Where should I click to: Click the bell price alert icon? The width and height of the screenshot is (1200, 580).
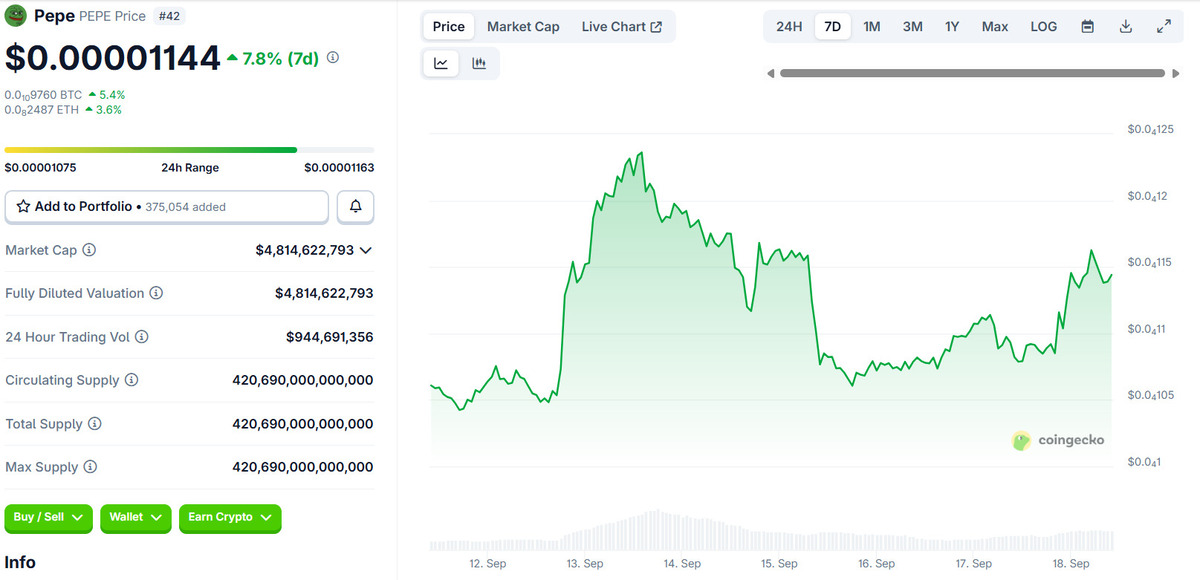[356, 207]
